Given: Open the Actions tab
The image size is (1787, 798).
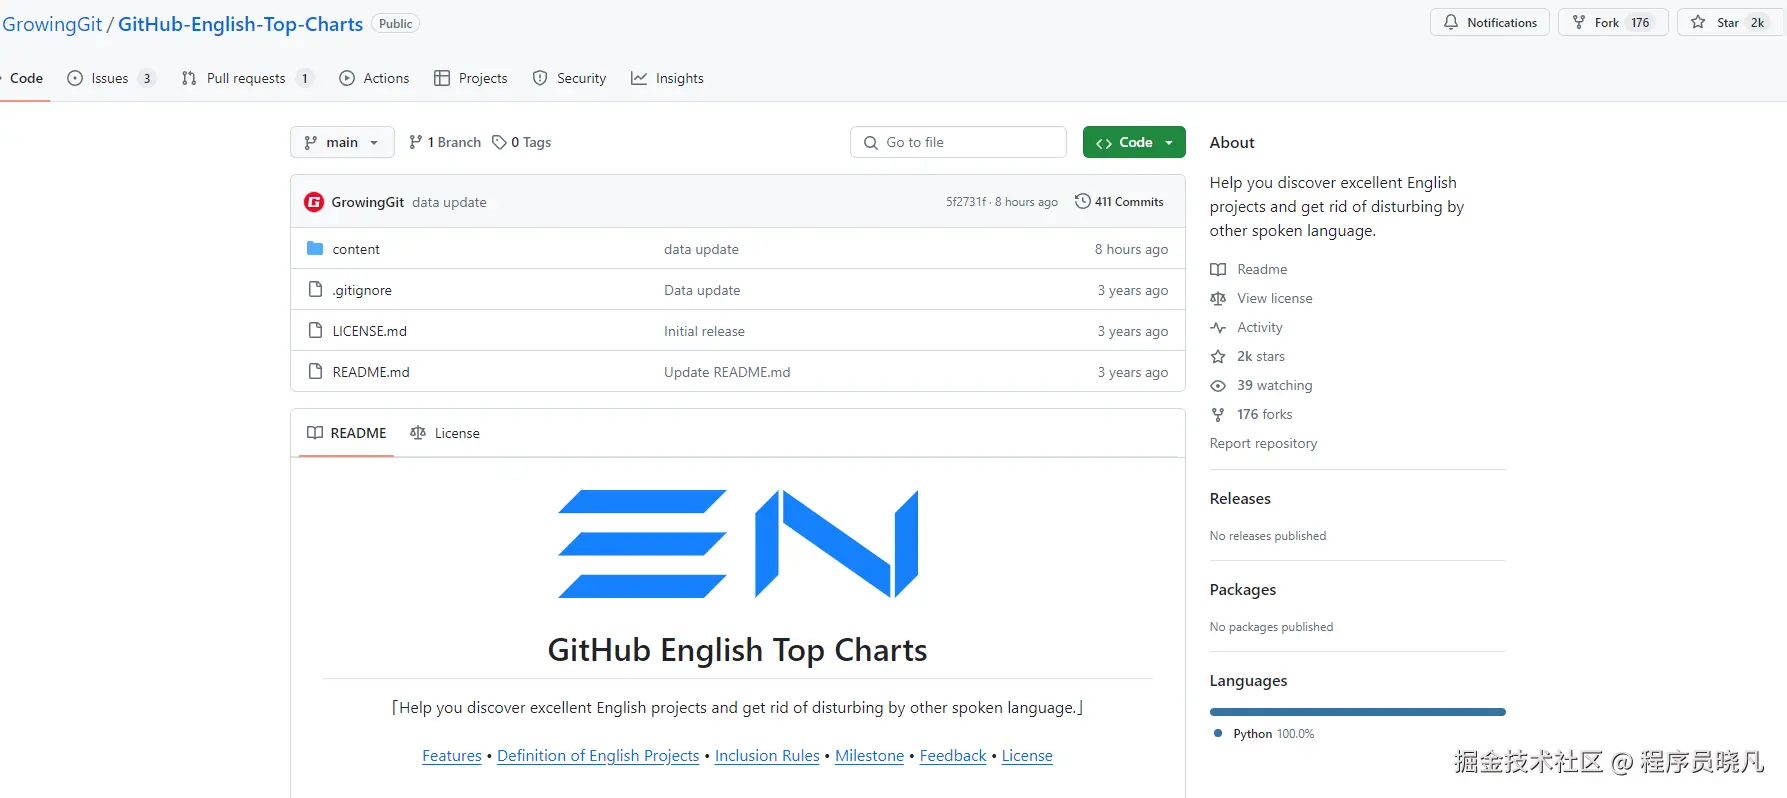Looking at the screenshot, I should [x=374, y=78].
